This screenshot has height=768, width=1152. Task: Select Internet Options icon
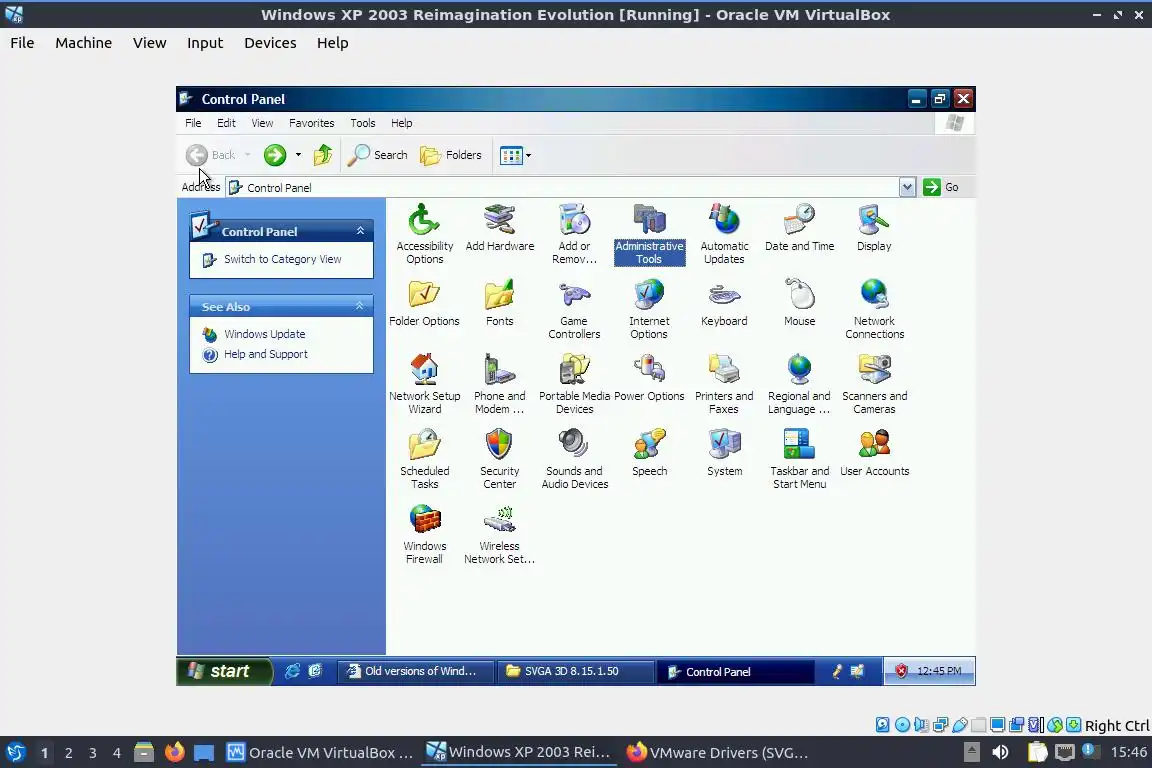[649, 309]
